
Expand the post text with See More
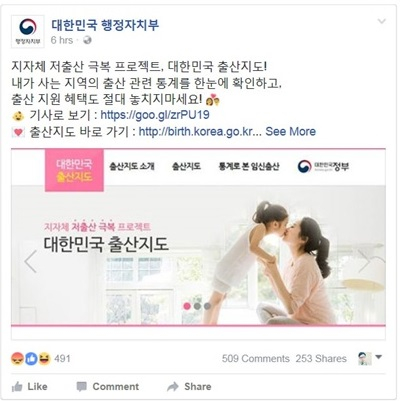click(x=290, y=131)
